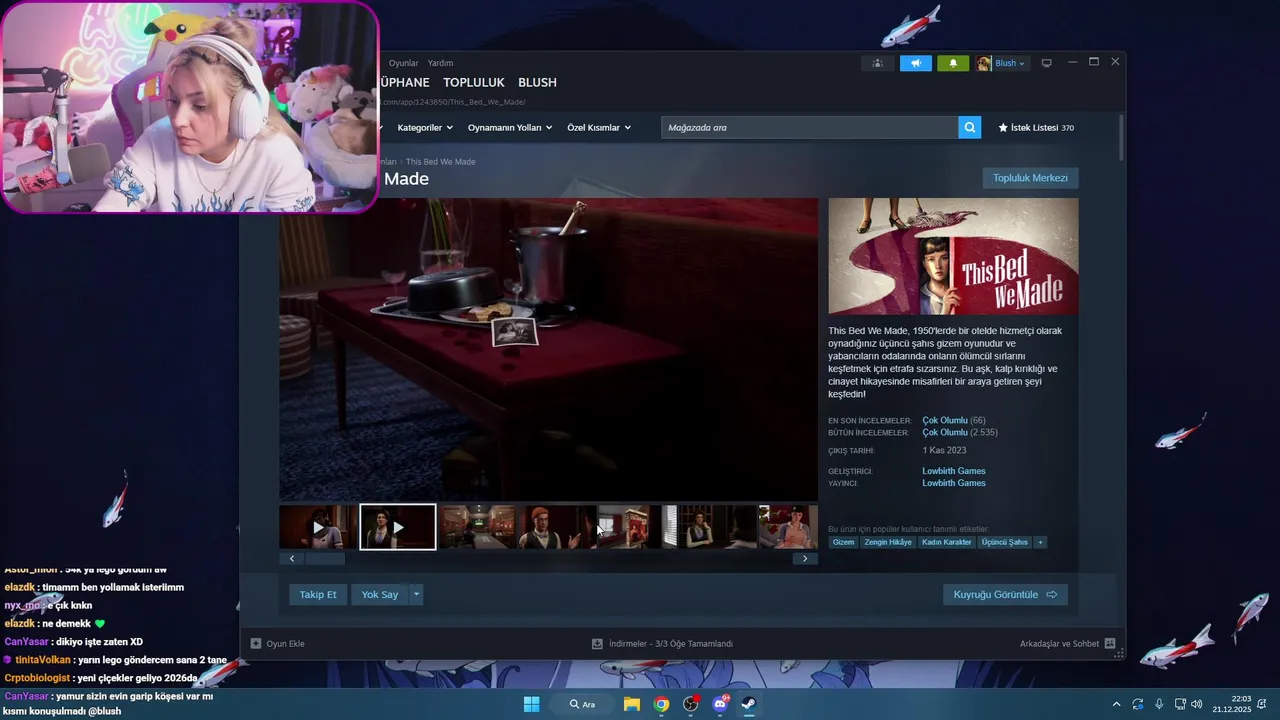The height and width of the screenshot is (720, 1280).
Task: Click the This Bed We Made capsule image
Action: click(x=953, y=256)
